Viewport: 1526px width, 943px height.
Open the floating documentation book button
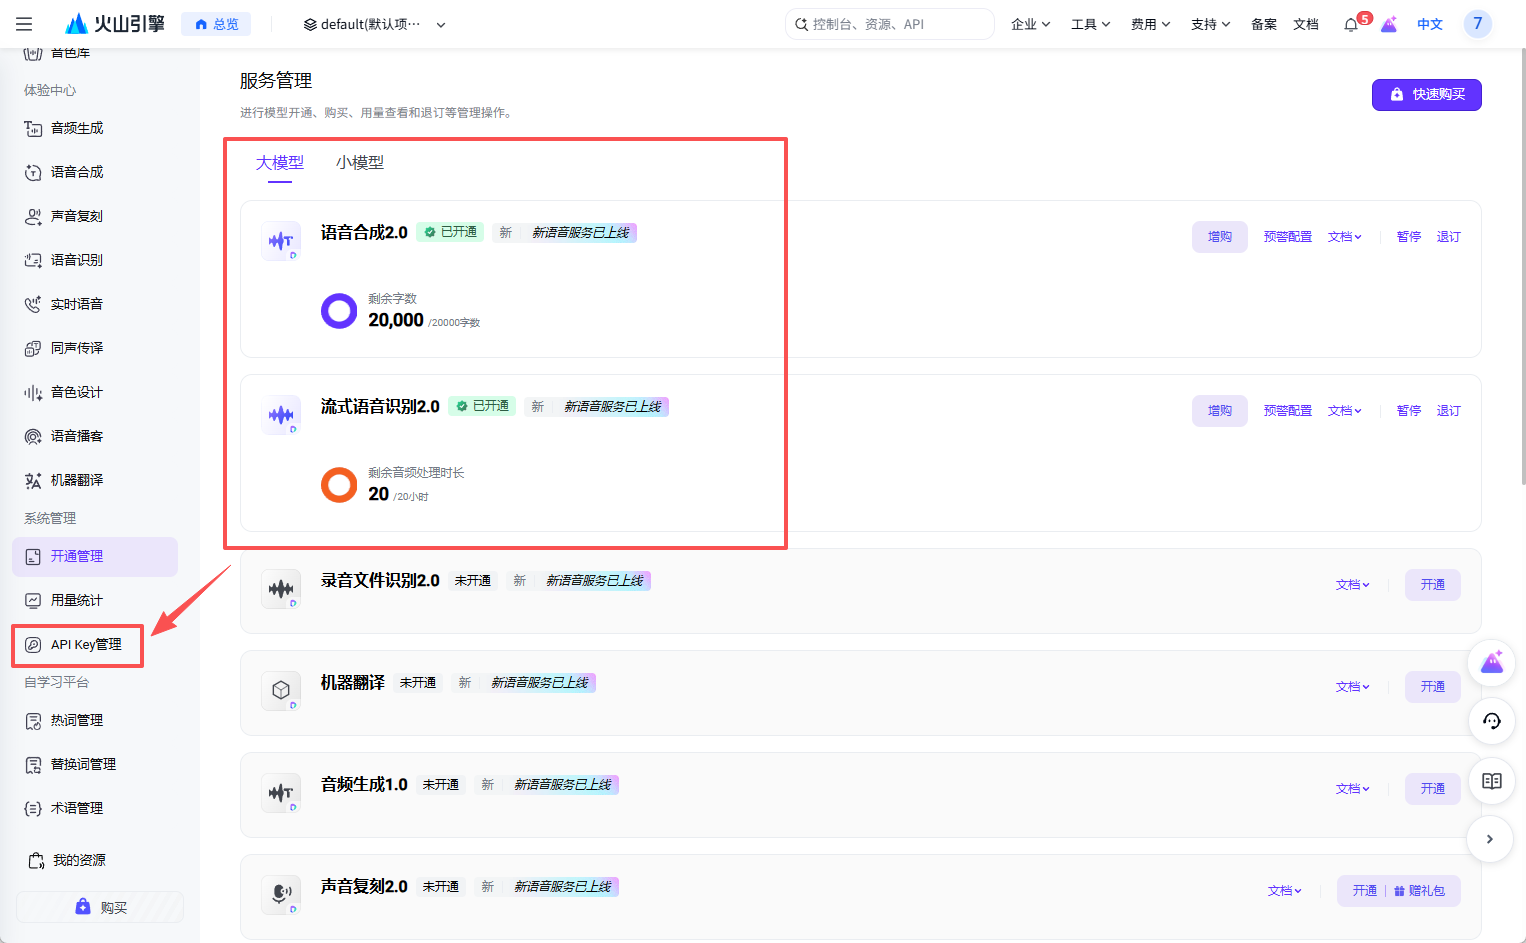[x=1491, y=781]
